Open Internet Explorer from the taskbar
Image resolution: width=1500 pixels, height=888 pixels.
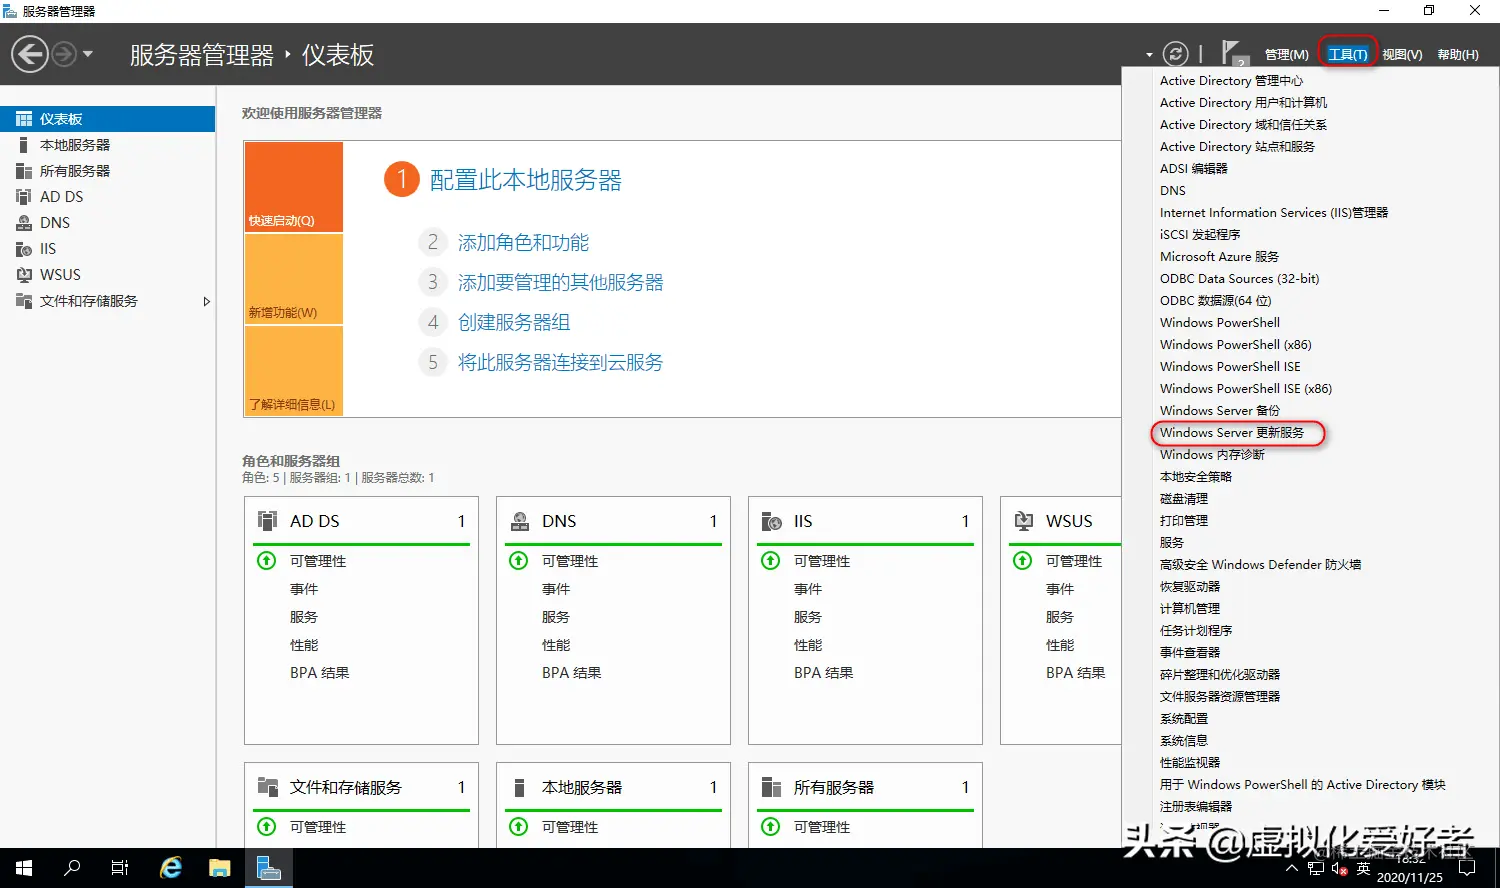170,867
